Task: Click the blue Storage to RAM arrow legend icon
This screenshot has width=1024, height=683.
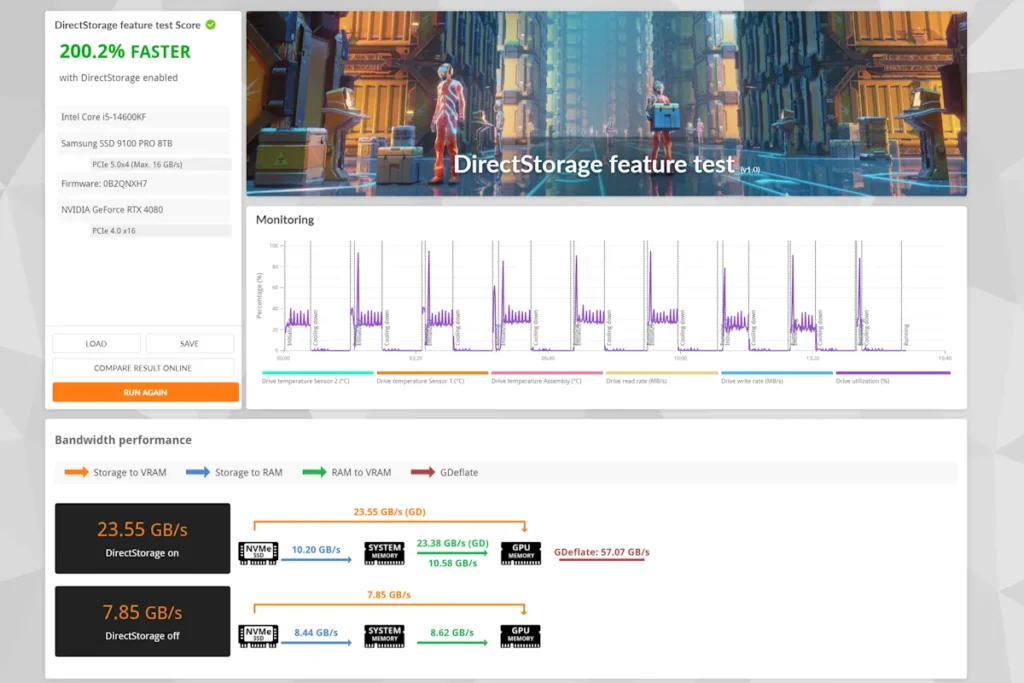Action: (x=198, y=471)
